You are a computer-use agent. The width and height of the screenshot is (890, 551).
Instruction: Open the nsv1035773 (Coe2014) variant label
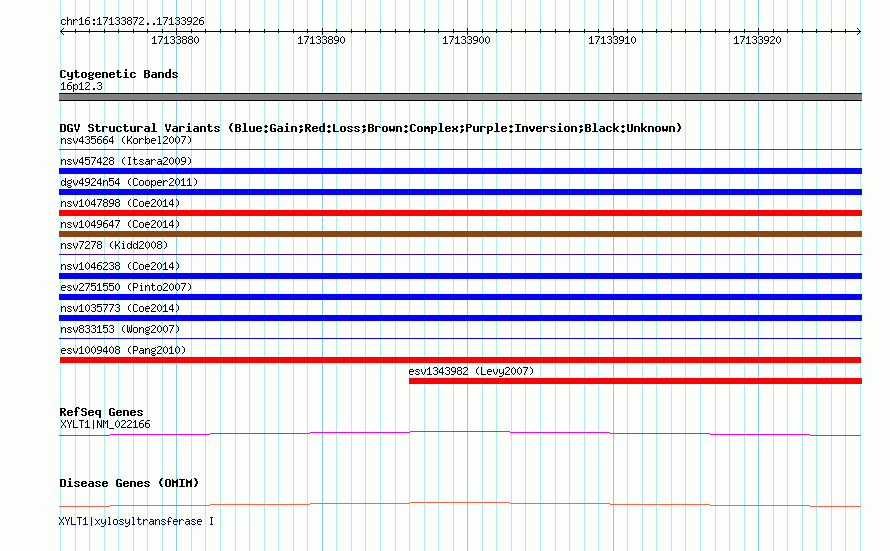(x=120, y=308)
